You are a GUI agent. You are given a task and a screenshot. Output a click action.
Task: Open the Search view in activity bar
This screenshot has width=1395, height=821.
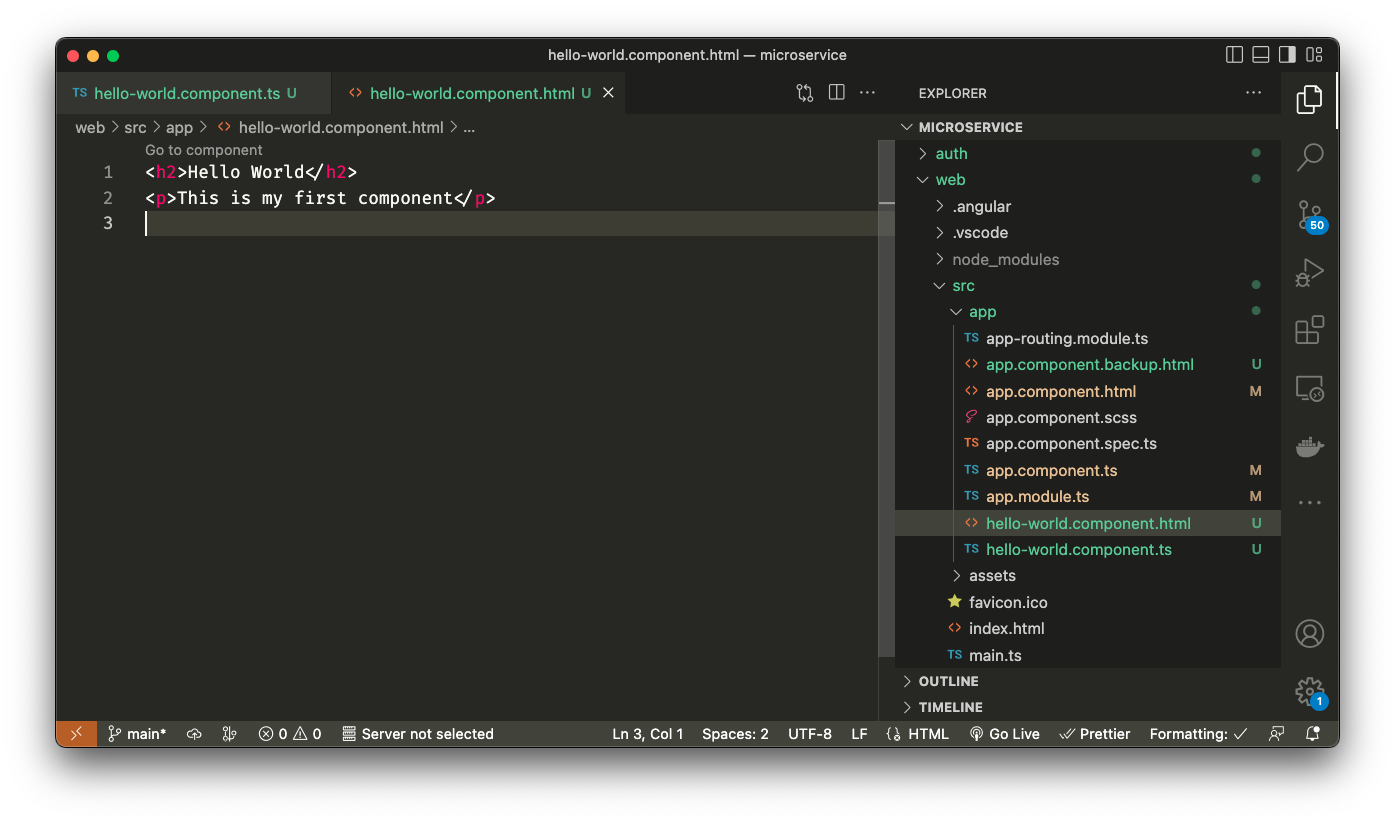click(1309, 157)
